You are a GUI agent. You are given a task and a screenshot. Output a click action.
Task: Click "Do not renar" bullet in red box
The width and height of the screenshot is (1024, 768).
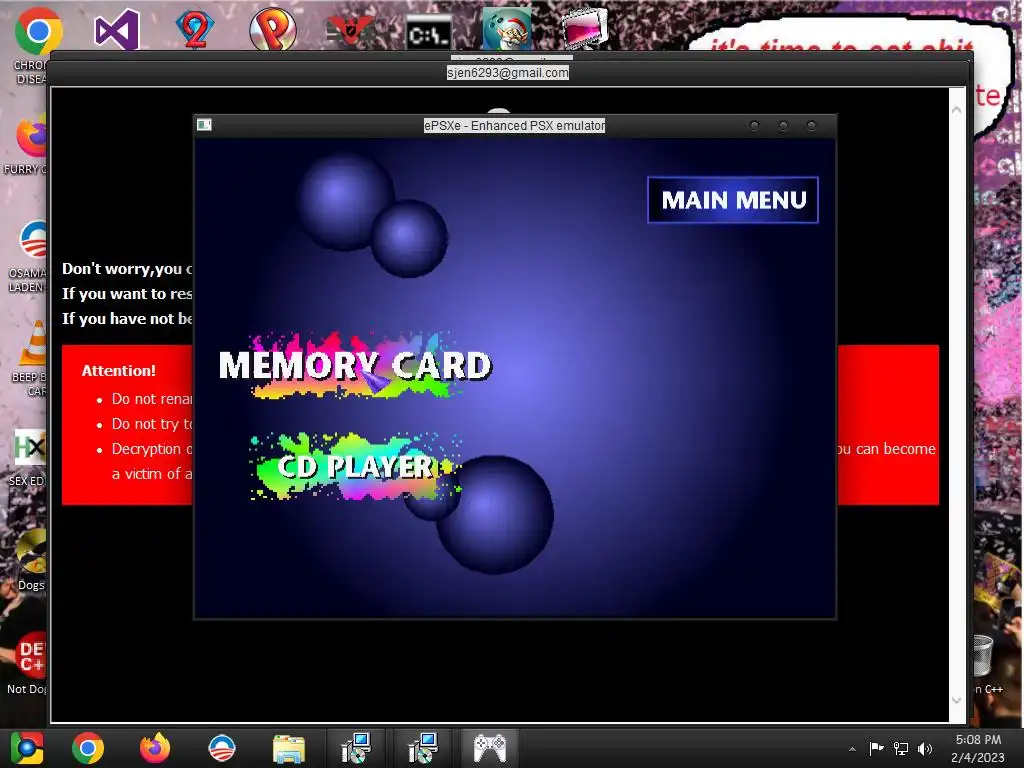[x=152, y=399]
